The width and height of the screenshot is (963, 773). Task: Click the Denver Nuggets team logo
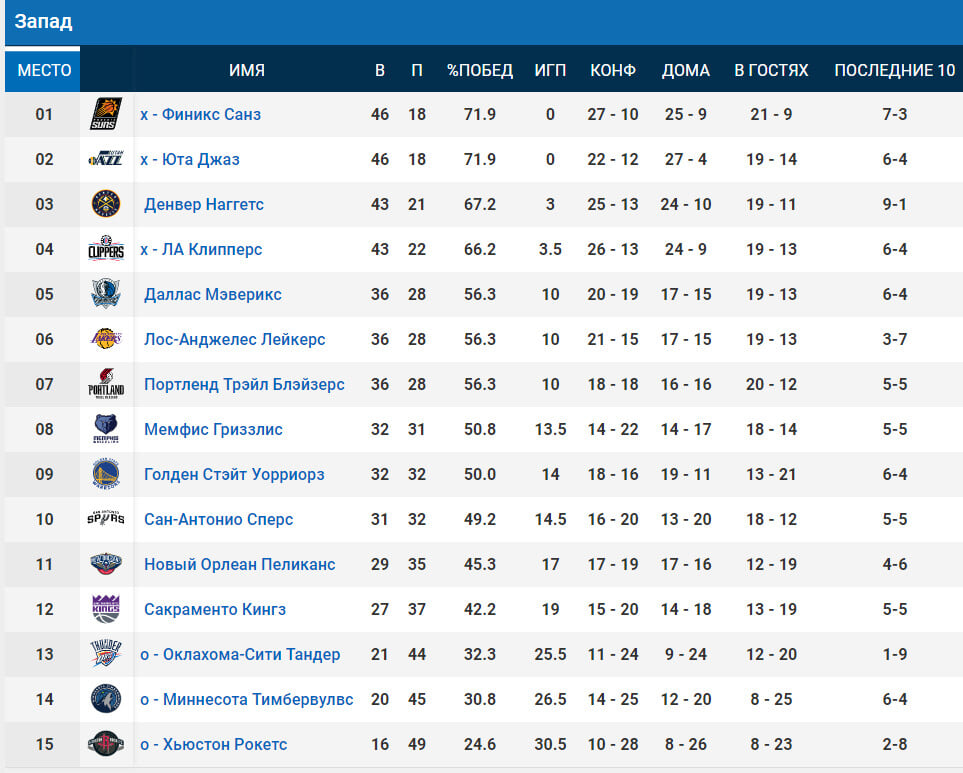pos(106,204)
